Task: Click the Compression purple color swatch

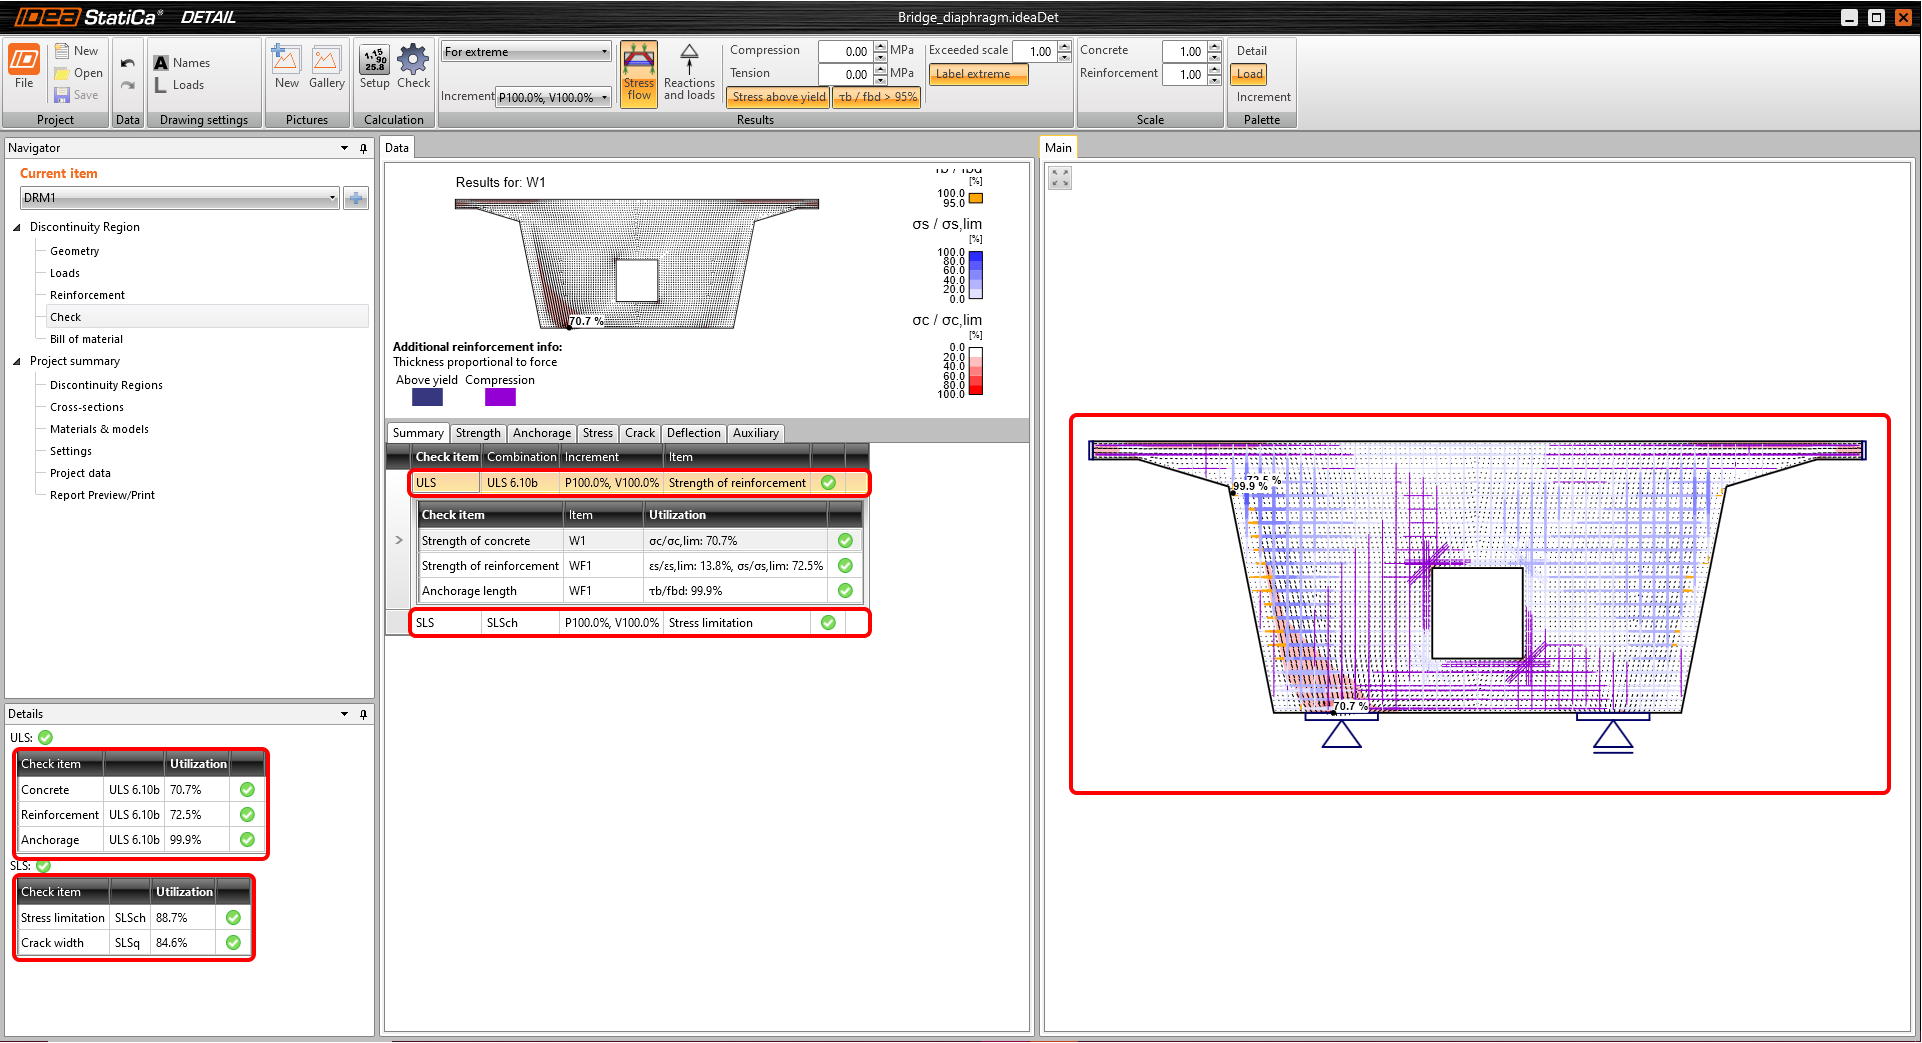Action: point(500,397)
